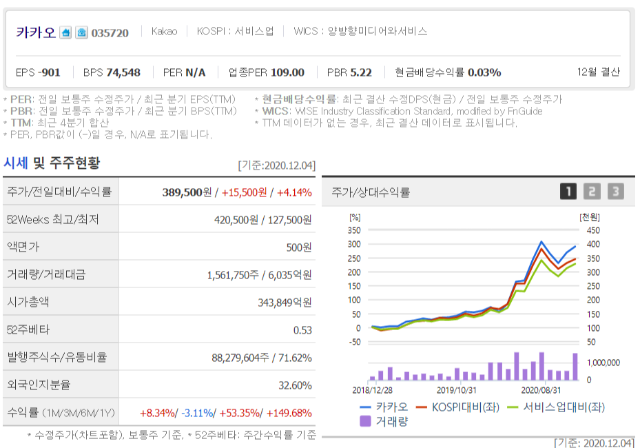The image size is (640, 448).
Task: Click the purple 거래량 legend entry
Action: tap(384, 421)
